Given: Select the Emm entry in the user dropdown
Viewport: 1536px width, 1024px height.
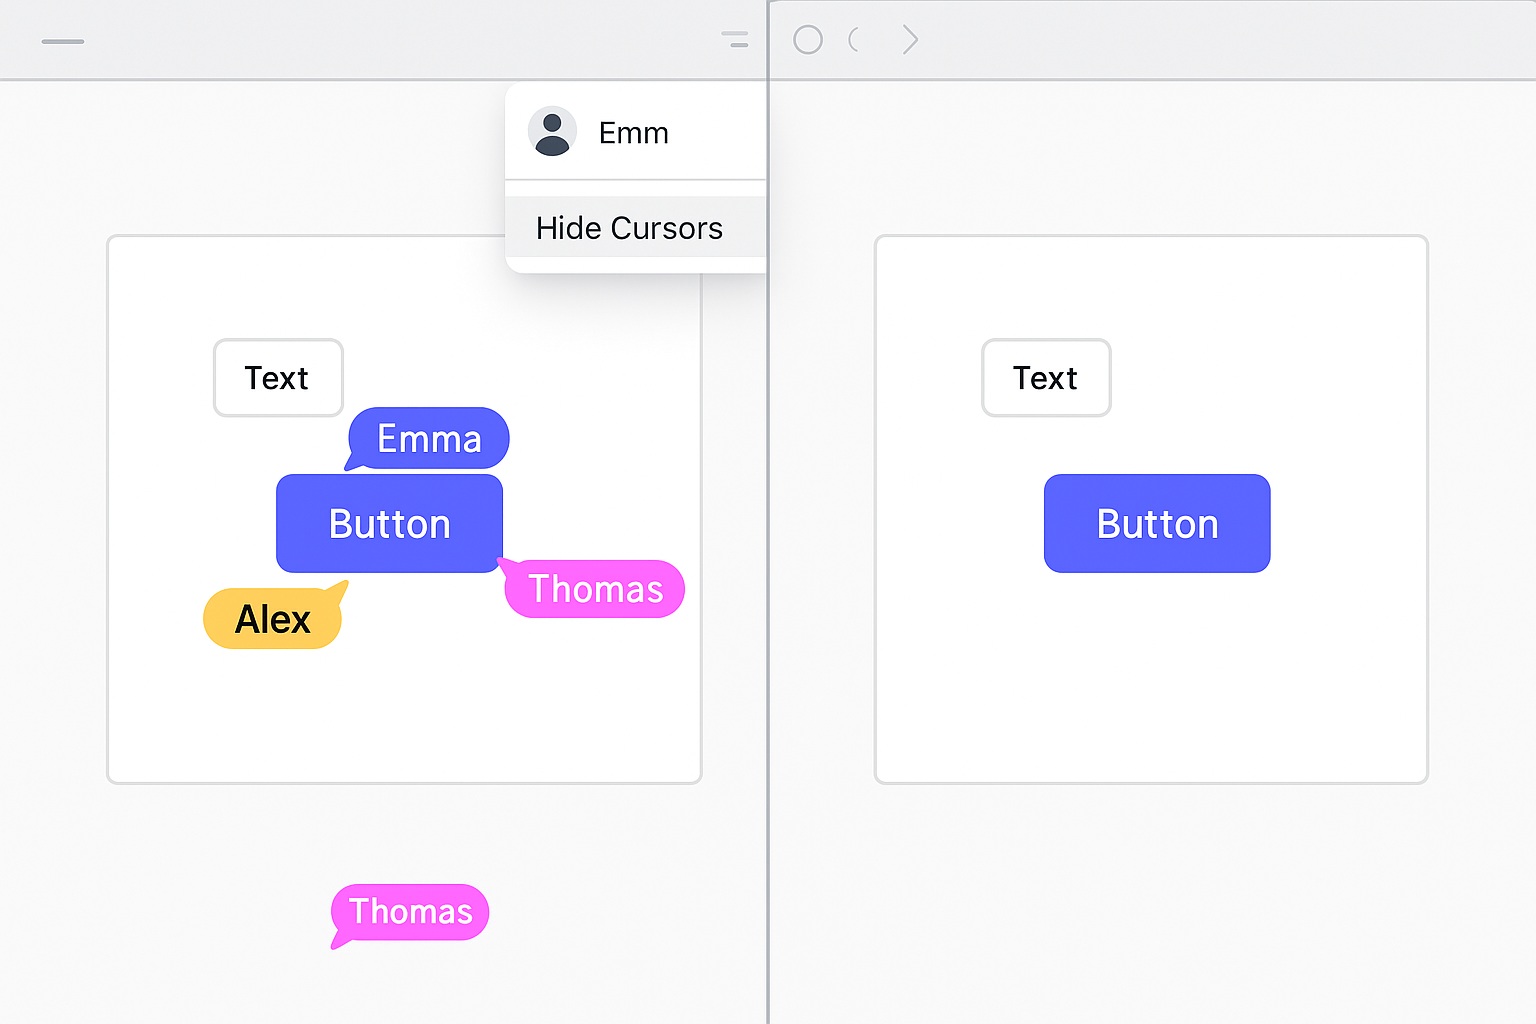Looking at the screenshot, I should pos(634,132).
